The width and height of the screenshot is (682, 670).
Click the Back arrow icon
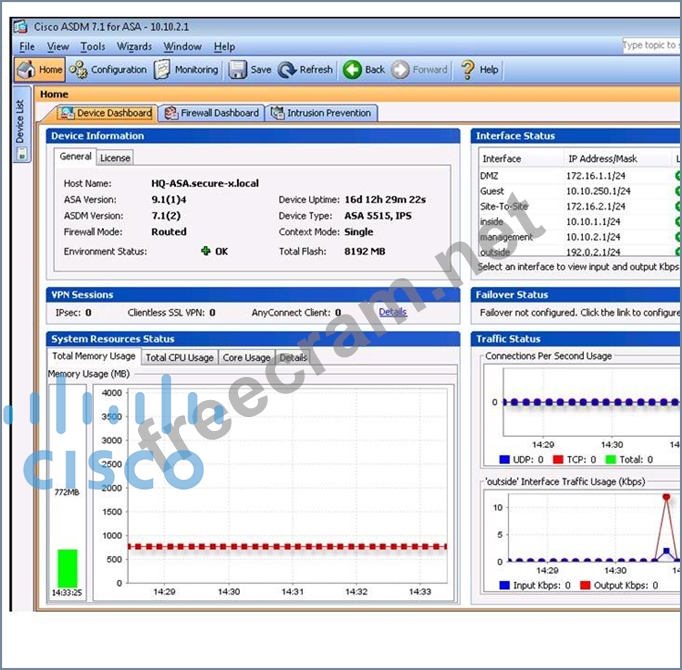pyautogui.click(x=353, y=70)
